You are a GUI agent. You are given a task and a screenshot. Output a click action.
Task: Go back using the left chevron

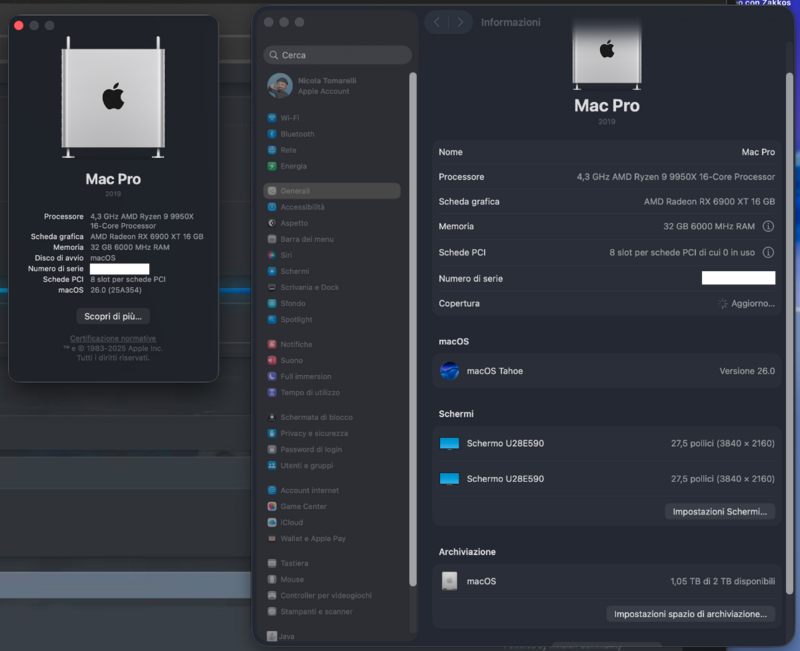(x=436, y=22)
